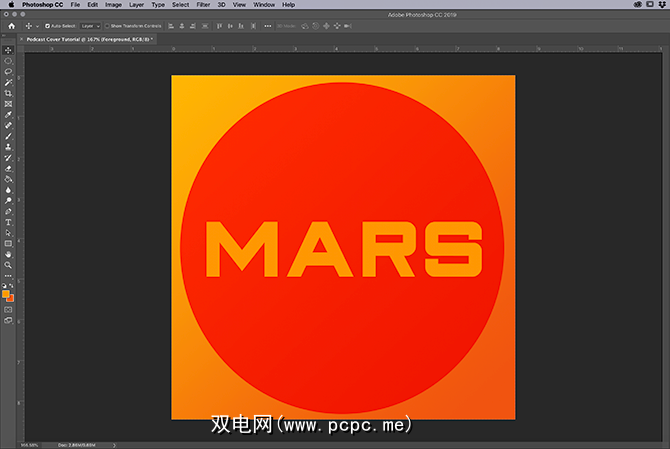Click the foreground color swatch
Image resolution: width=670 pixels, height=449 pixels.
[6, 294]
